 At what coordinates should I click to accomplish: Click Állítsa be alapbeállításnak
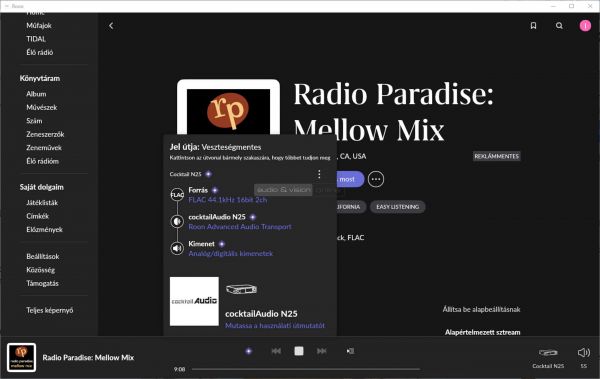point(481,309)
